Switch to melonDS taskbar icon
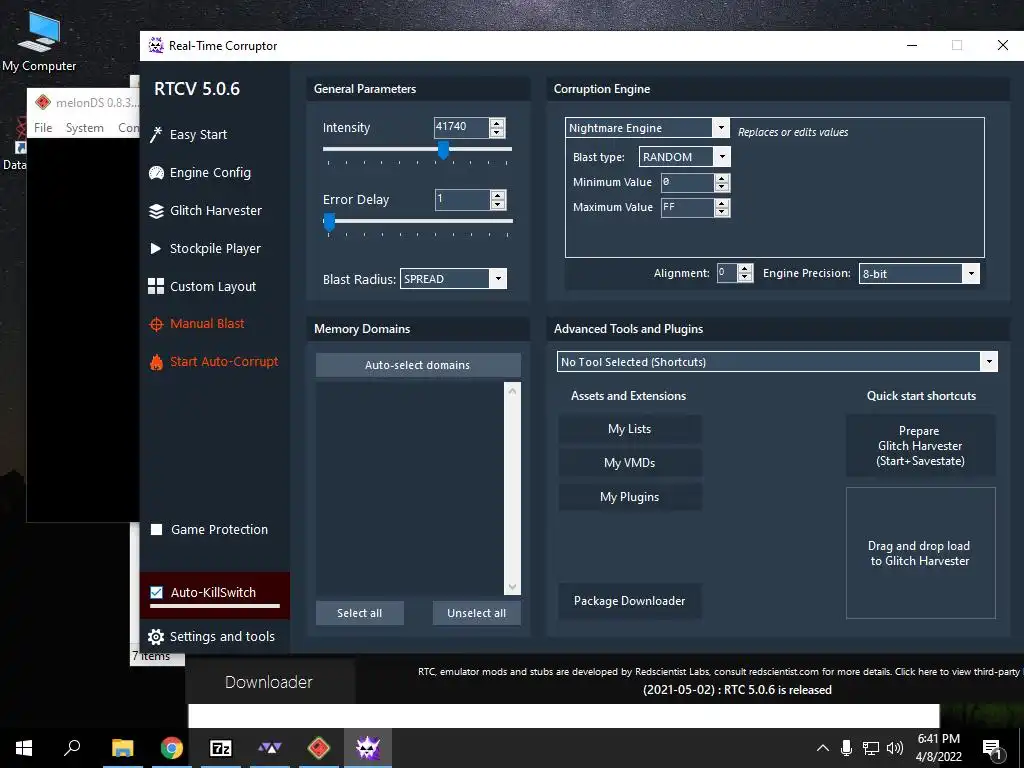This screenshot has width=1024, height=768. (x=319, y=748)
